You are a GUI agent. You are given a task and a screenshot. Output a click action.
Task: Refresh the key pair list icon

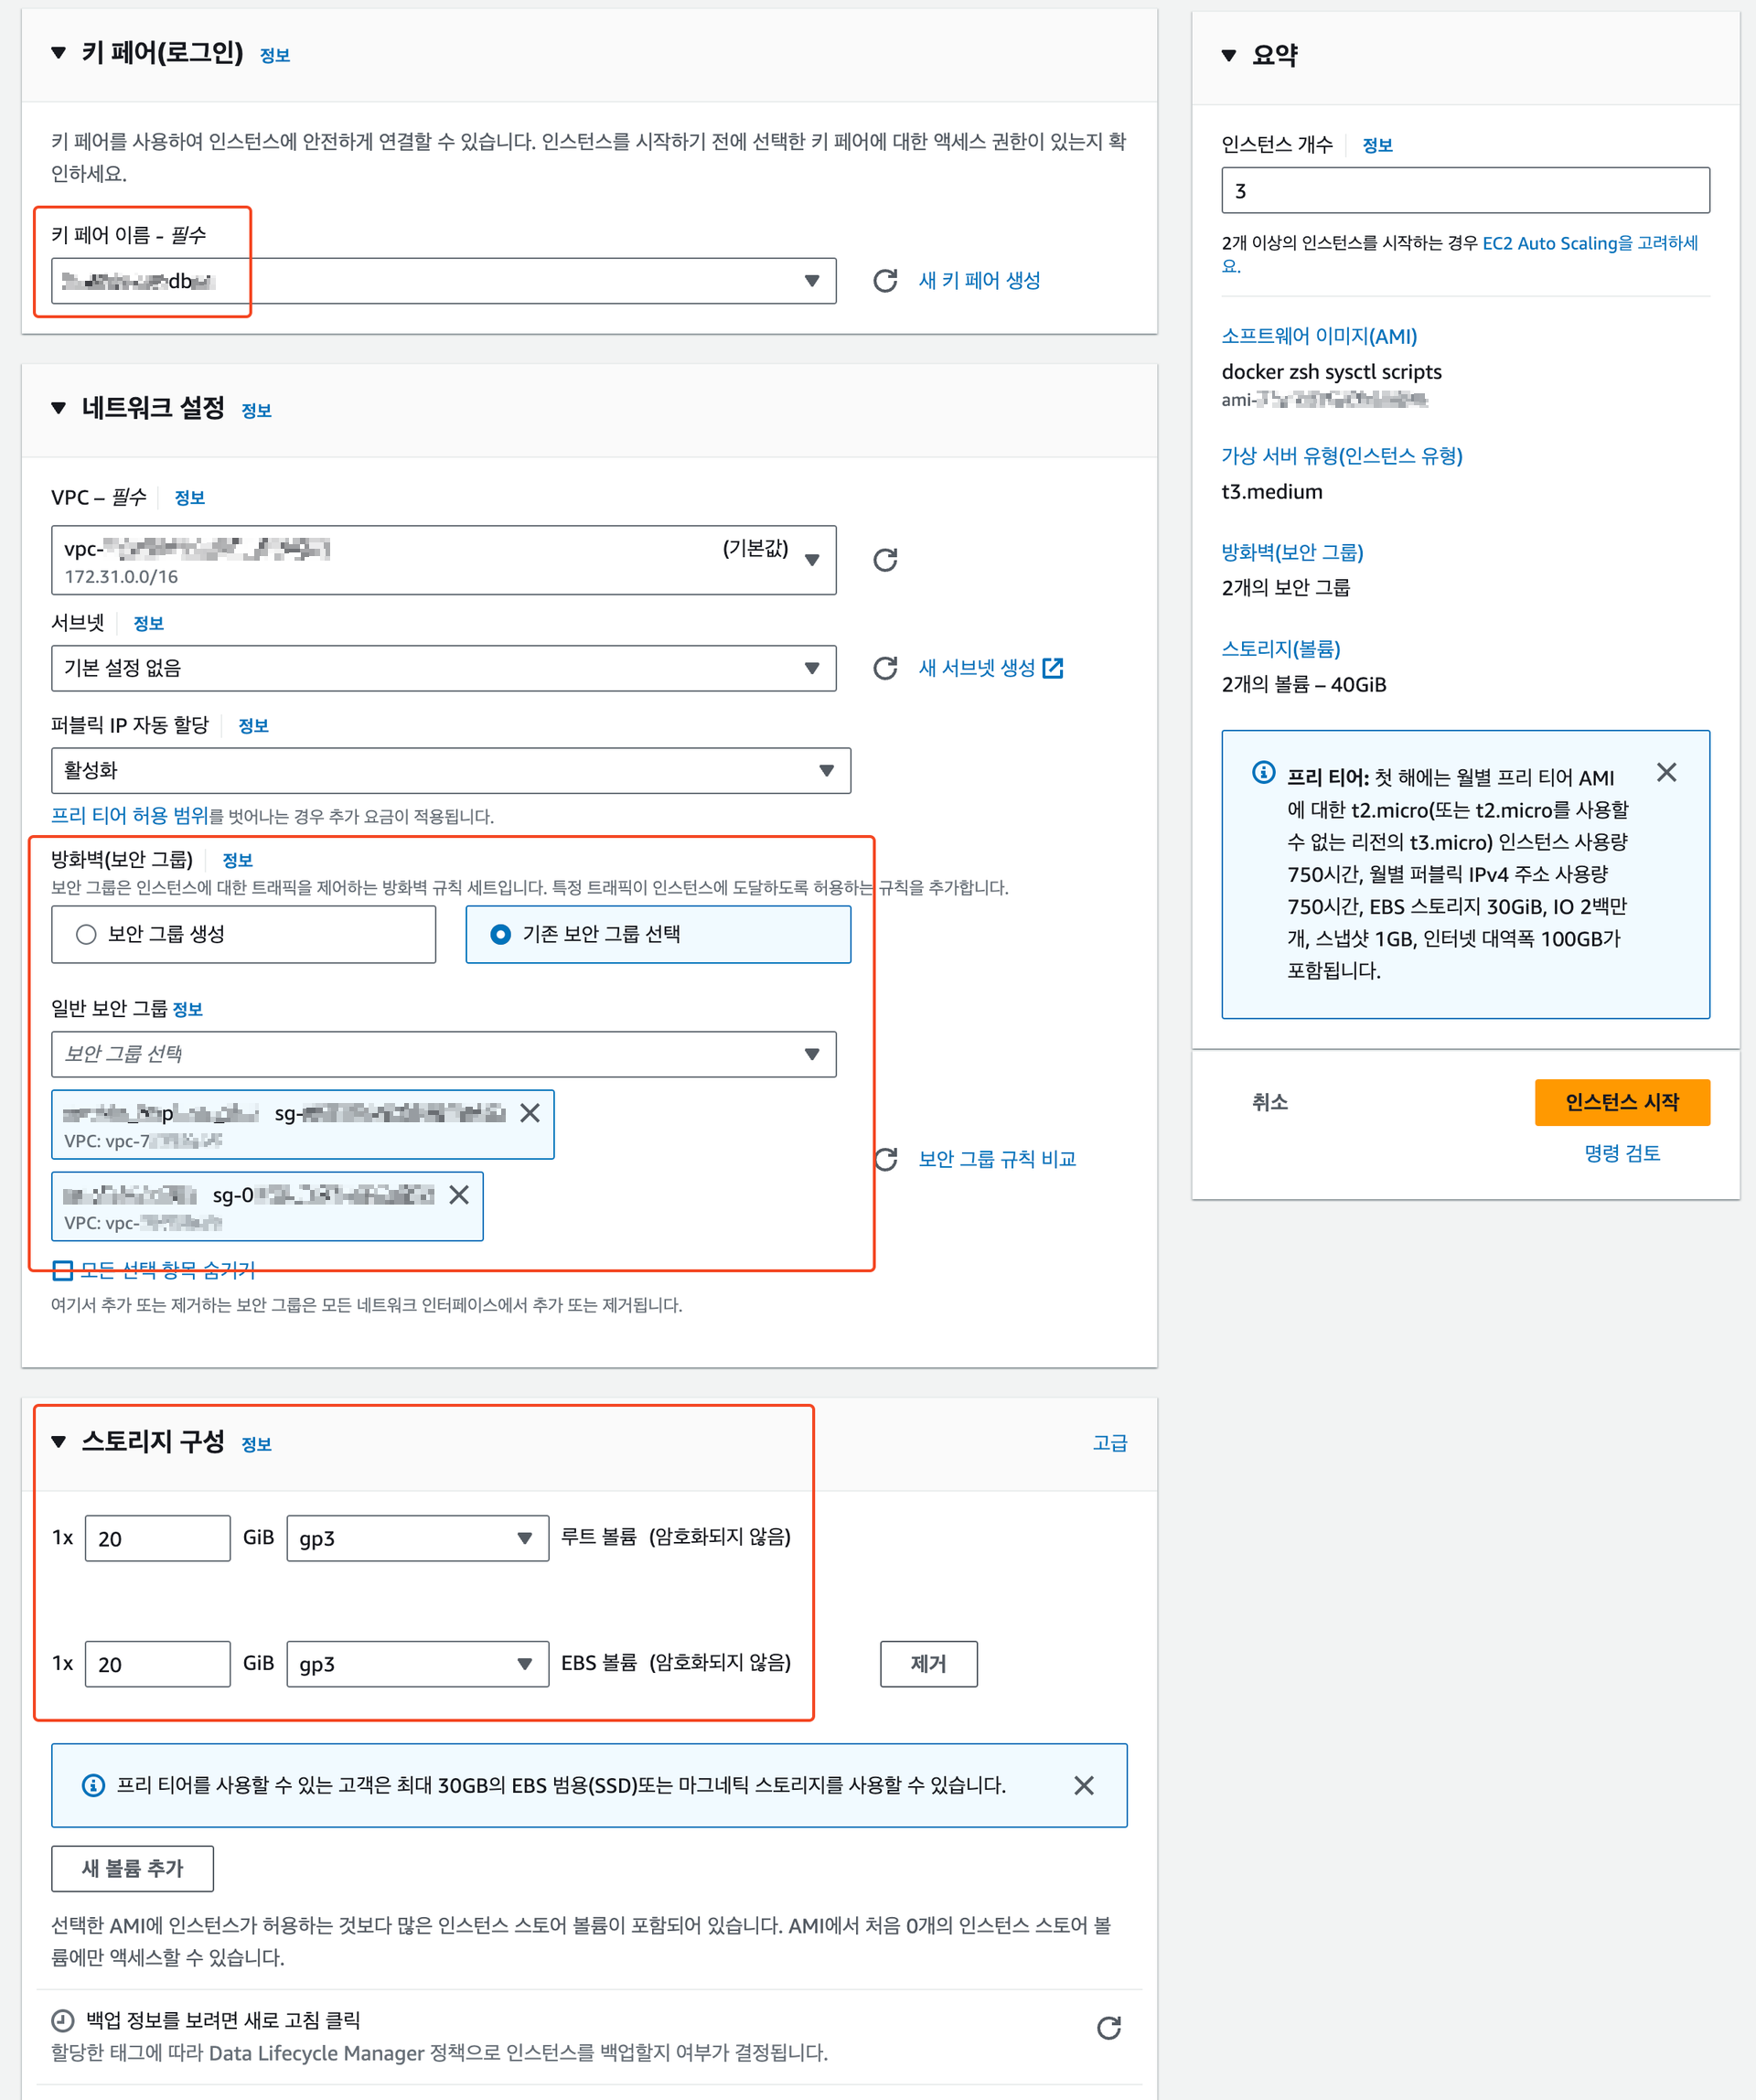pyautogui.click(x=885, y=281)
